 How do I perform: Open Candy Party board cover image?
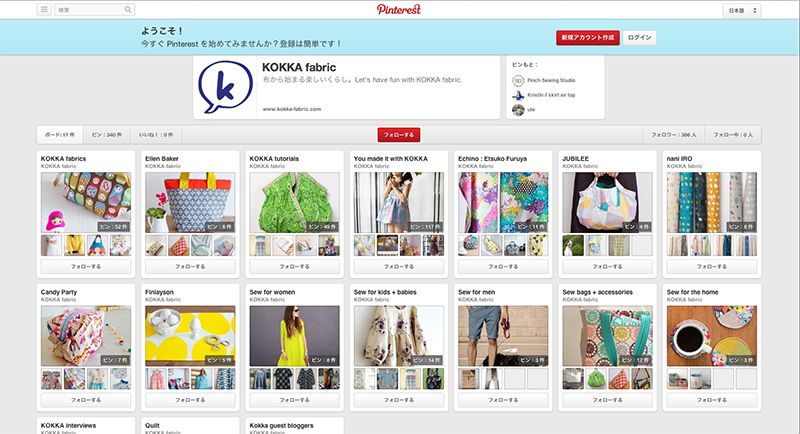tap(86, 336)
